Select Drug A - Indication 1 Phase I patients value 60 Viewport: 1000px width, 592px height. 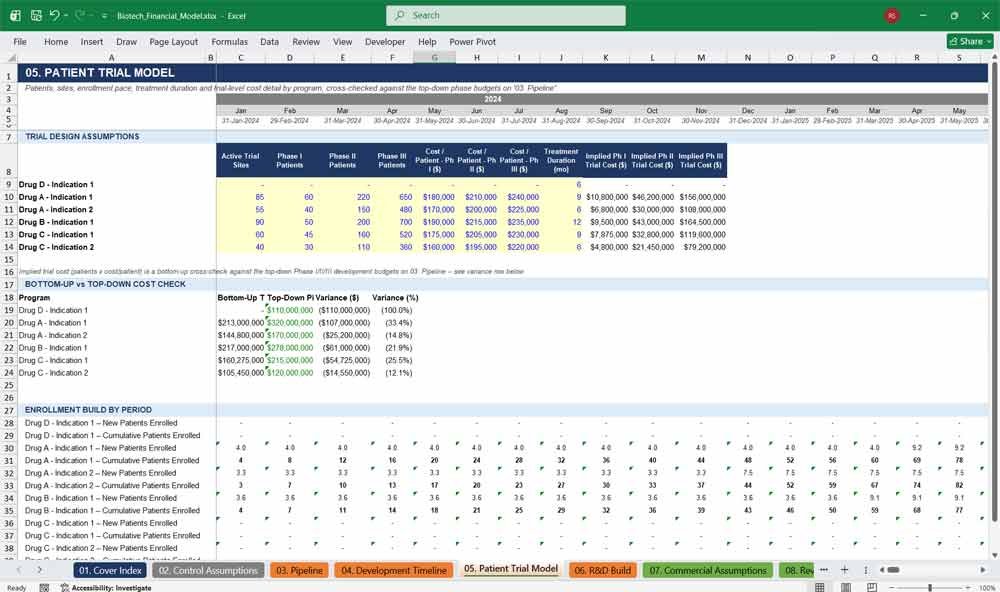pyautogui.click(x=290, y=197)
